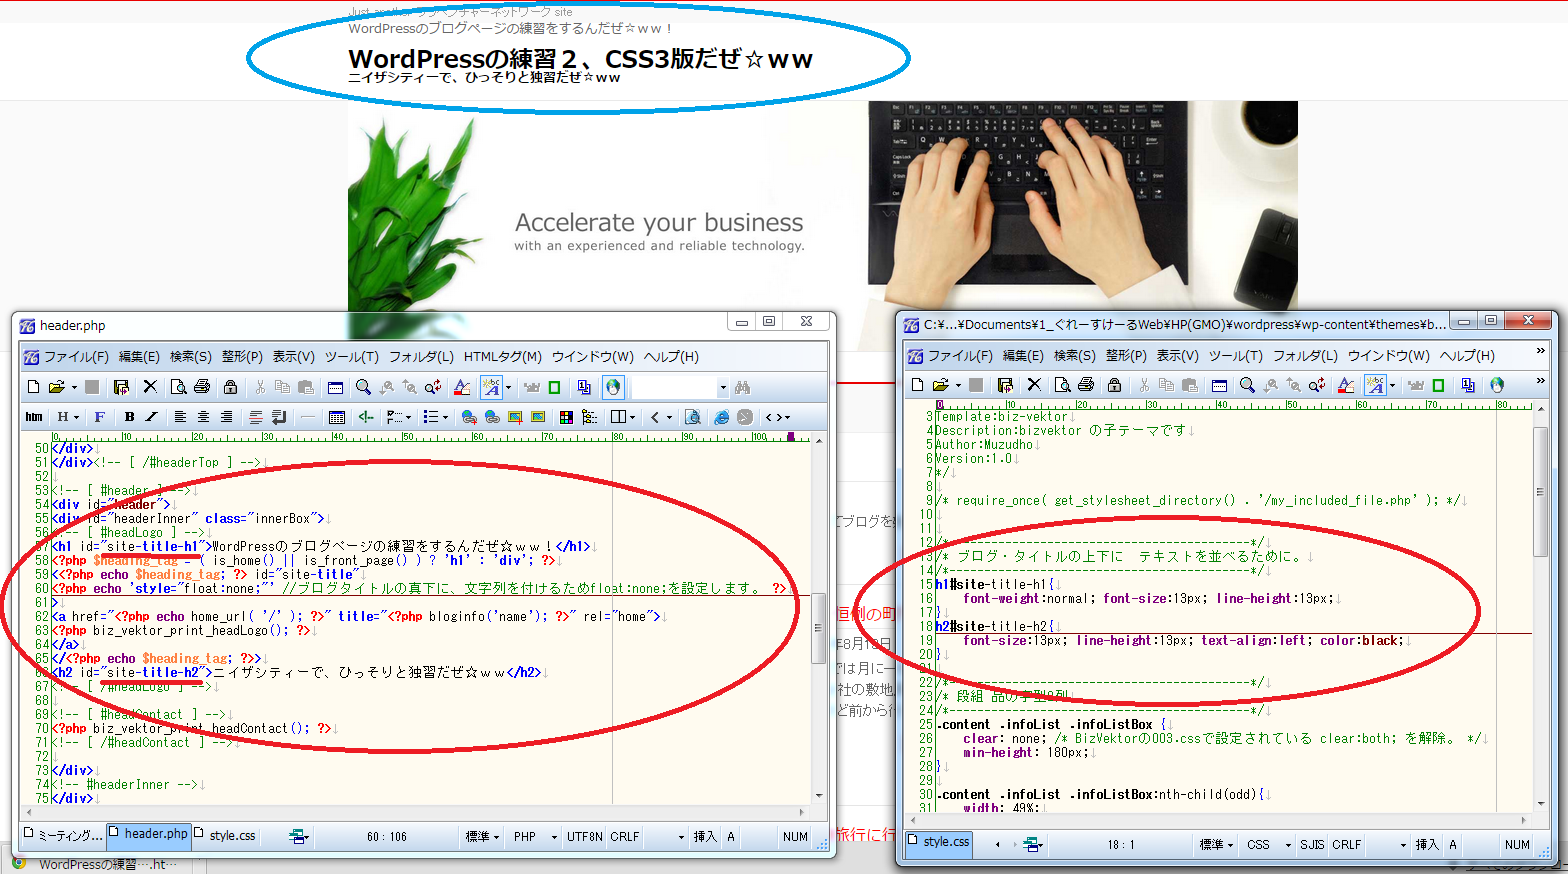Viewport: 1568px width, 874px height.
Task: Apply bold tag with the B icon
Action: coord(129,417)
